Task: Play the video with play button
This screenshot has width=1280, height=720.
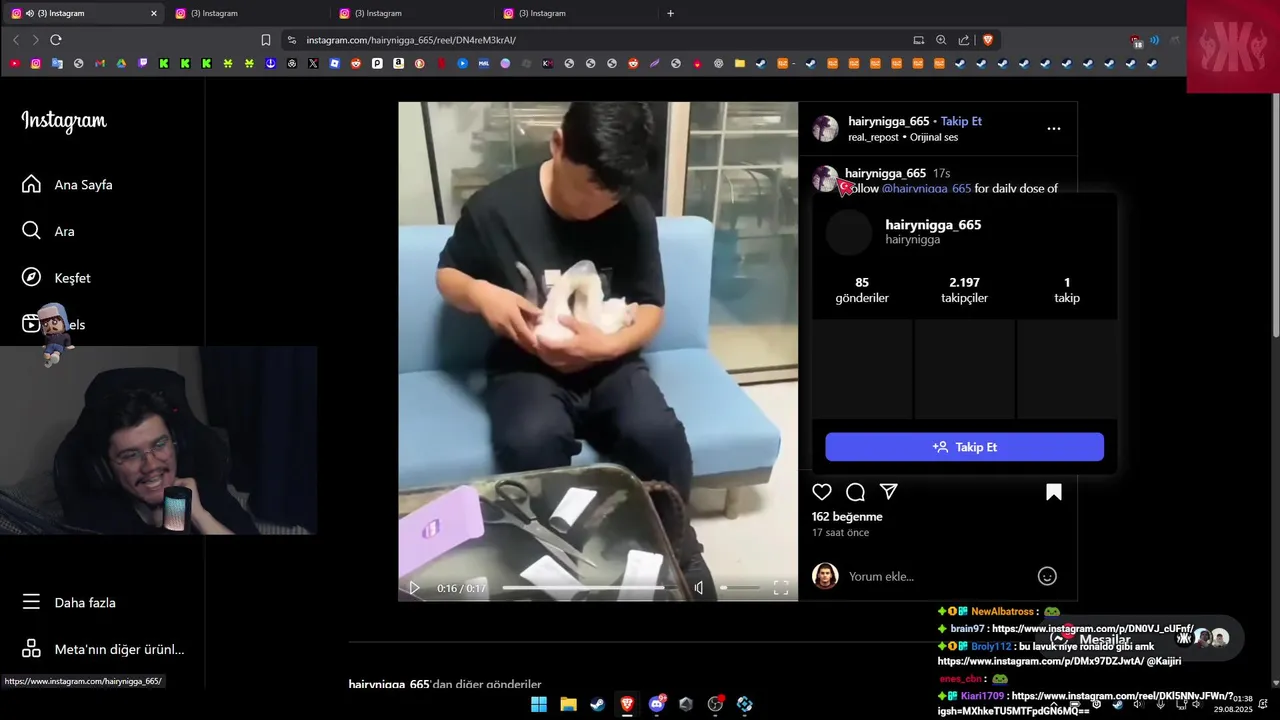Action: 414,588
